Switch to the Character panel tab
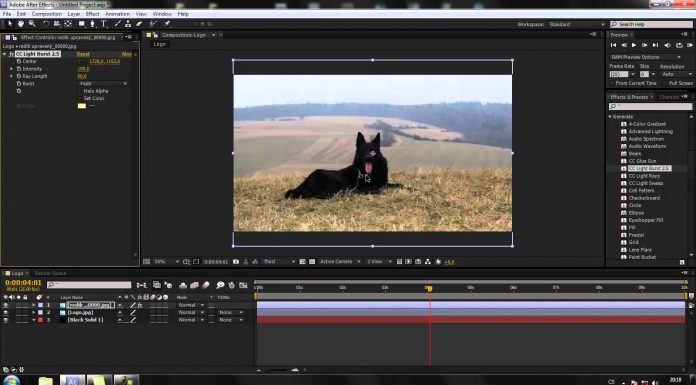The width and height of the screenshot is (696, 385). (669, 97)
